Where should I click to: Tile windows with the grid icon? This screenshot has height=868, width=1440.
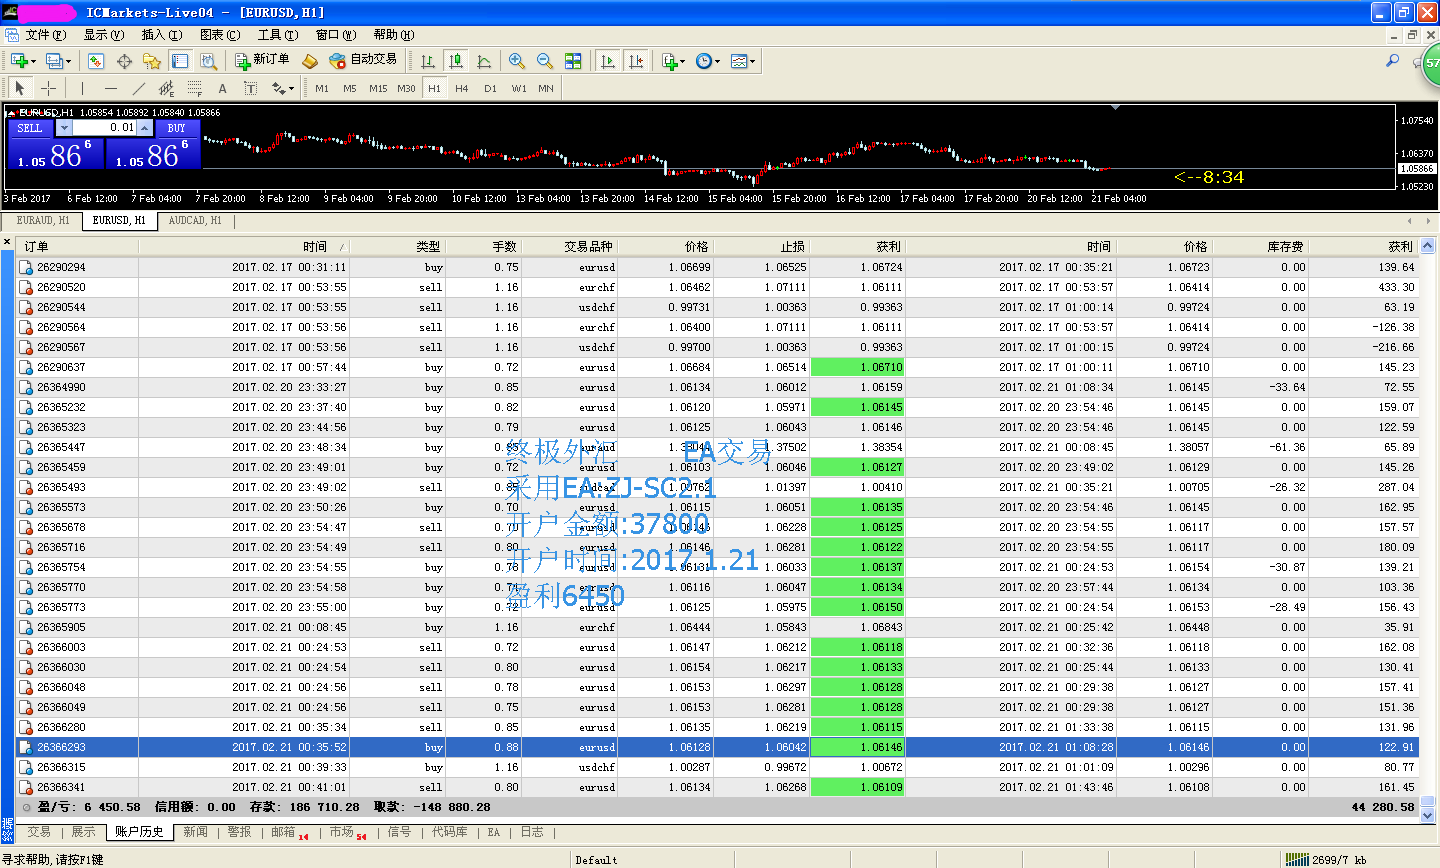573,61
